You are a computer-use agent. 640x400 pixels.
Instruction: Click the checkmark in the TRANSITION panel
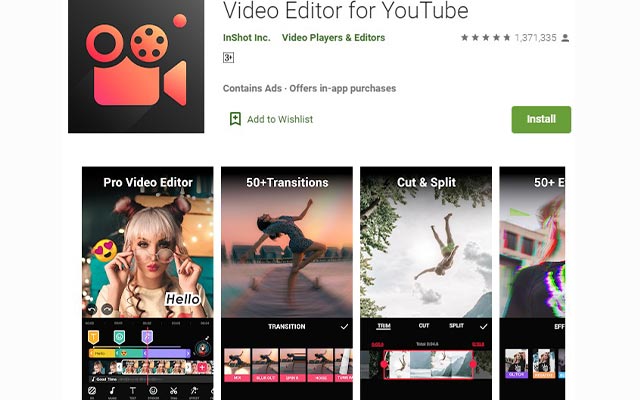point(345,327)
